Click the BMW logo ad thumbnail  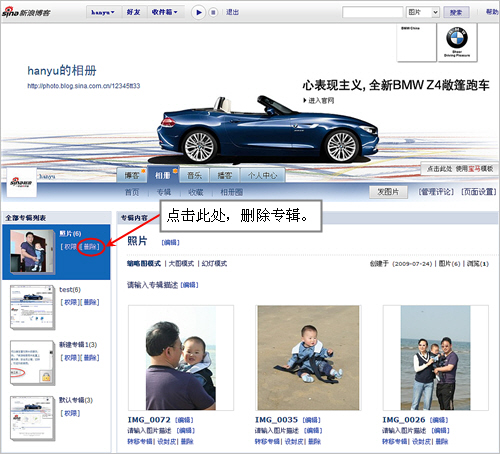(457, 42)
